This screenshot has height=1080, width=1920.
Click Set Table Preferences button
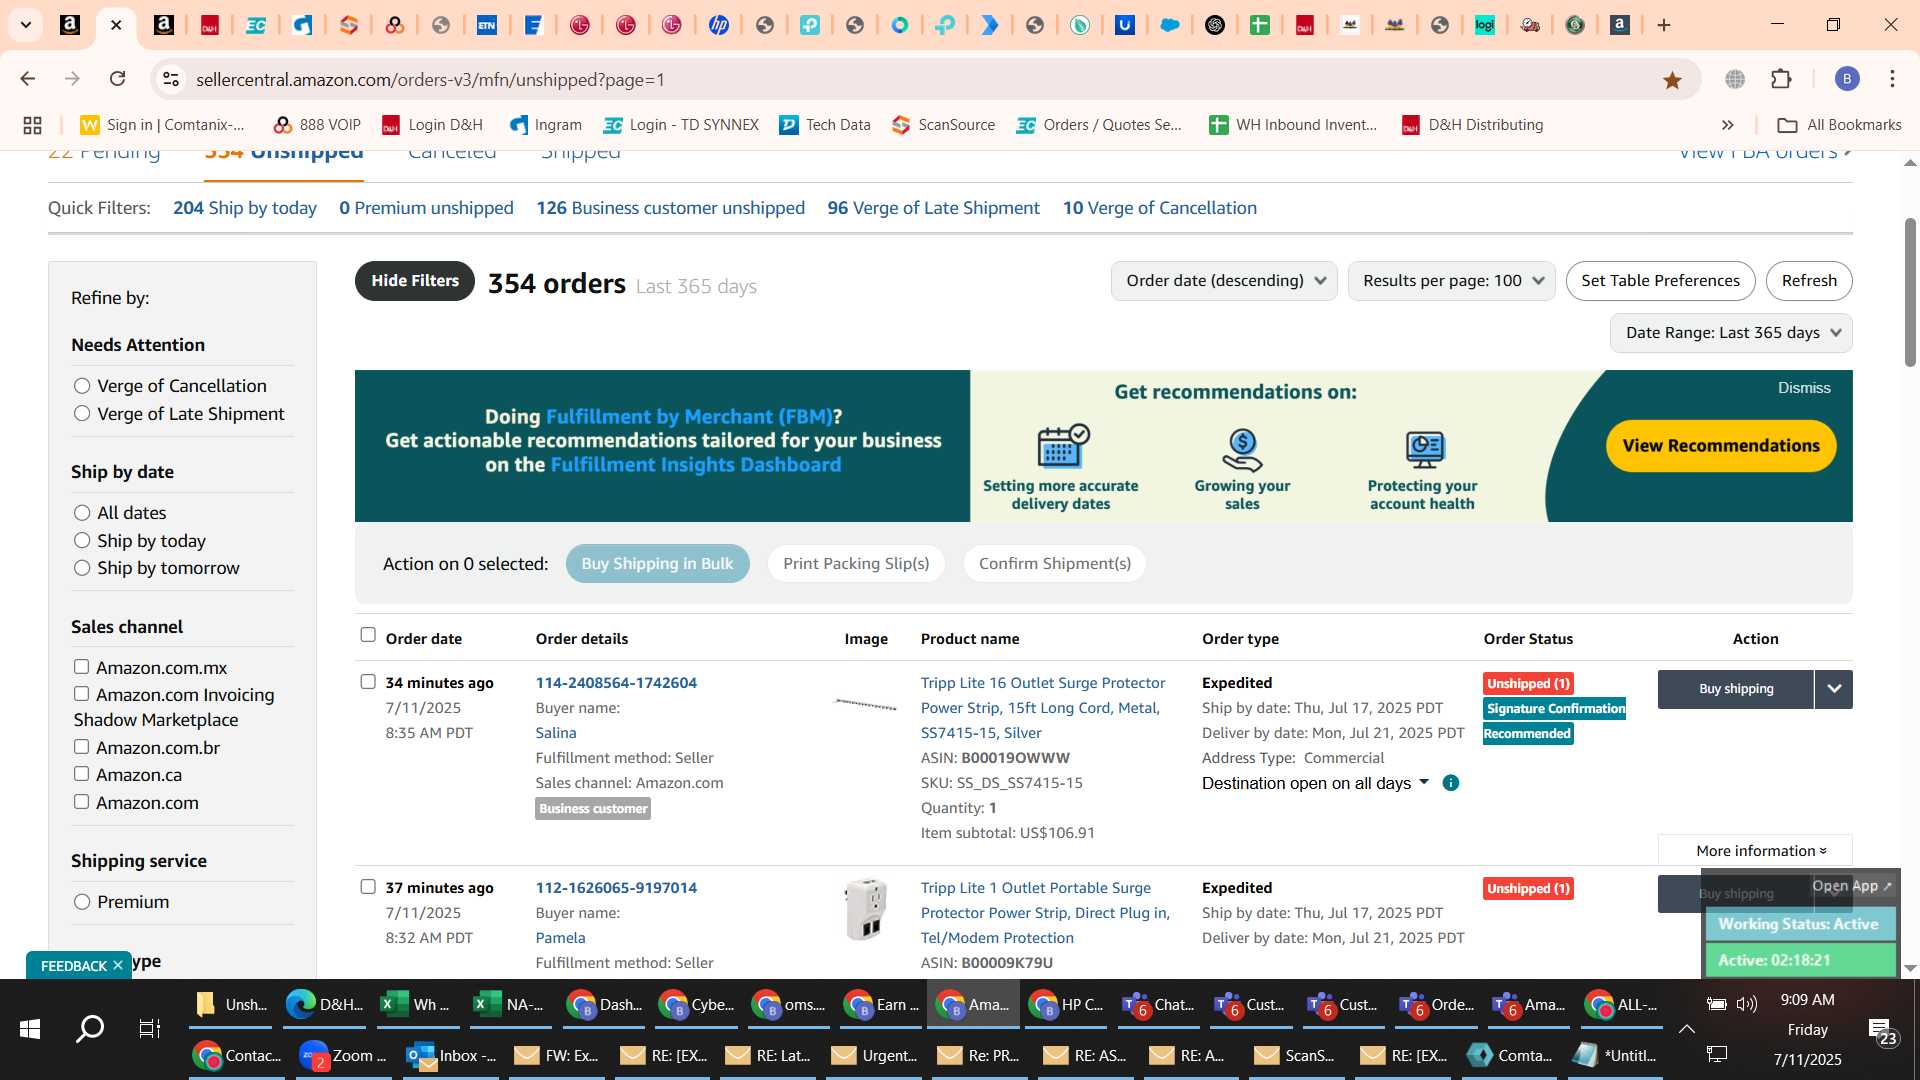click(1660, 281)
